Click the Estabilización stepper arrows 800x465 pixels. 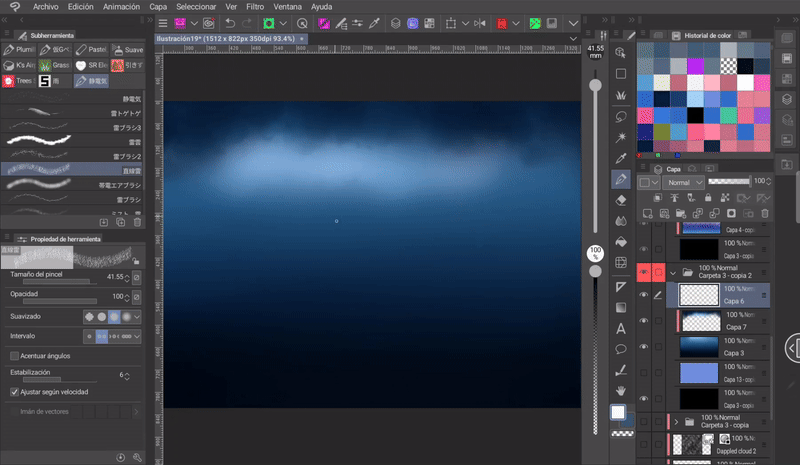(x=127, y=376)
